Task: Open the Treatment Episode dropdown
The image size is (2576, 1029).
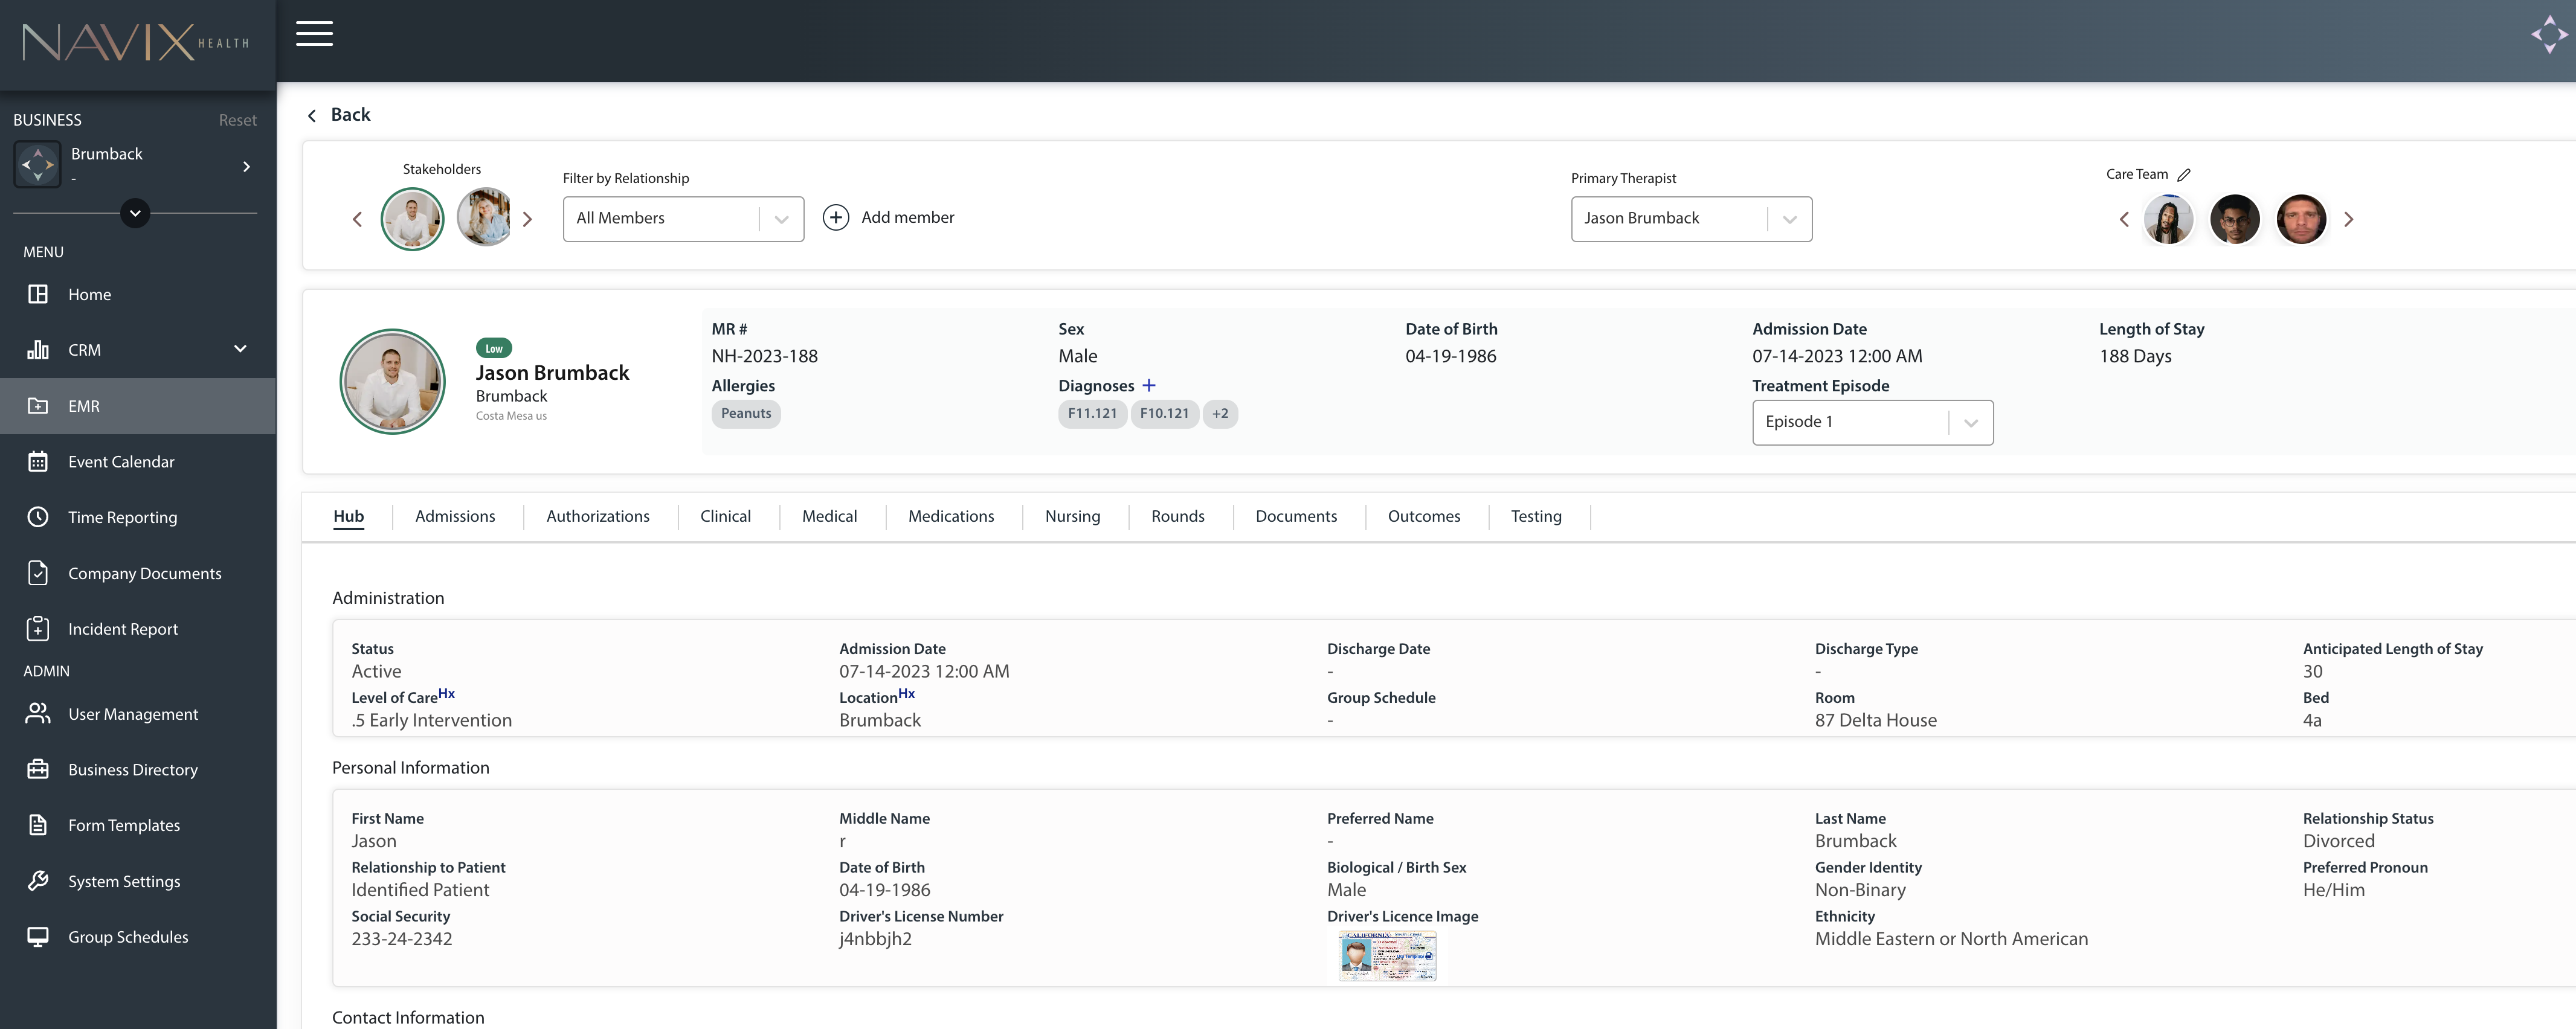Action: click(x=1871, y=422)
